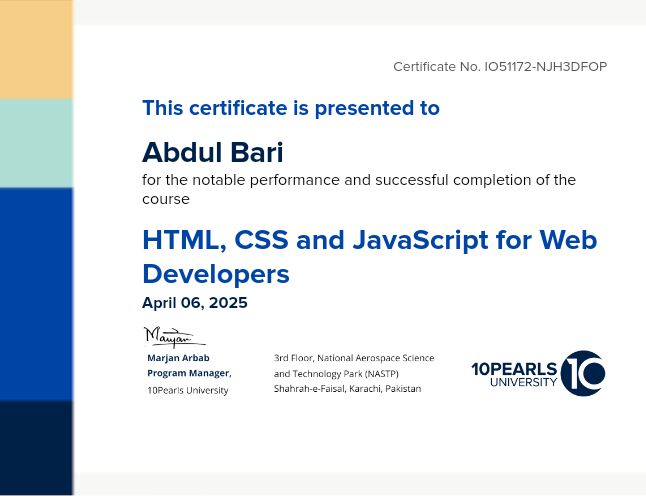Click the '3rd Floor, National Aerospace Science' line

(x=354, y=357)
